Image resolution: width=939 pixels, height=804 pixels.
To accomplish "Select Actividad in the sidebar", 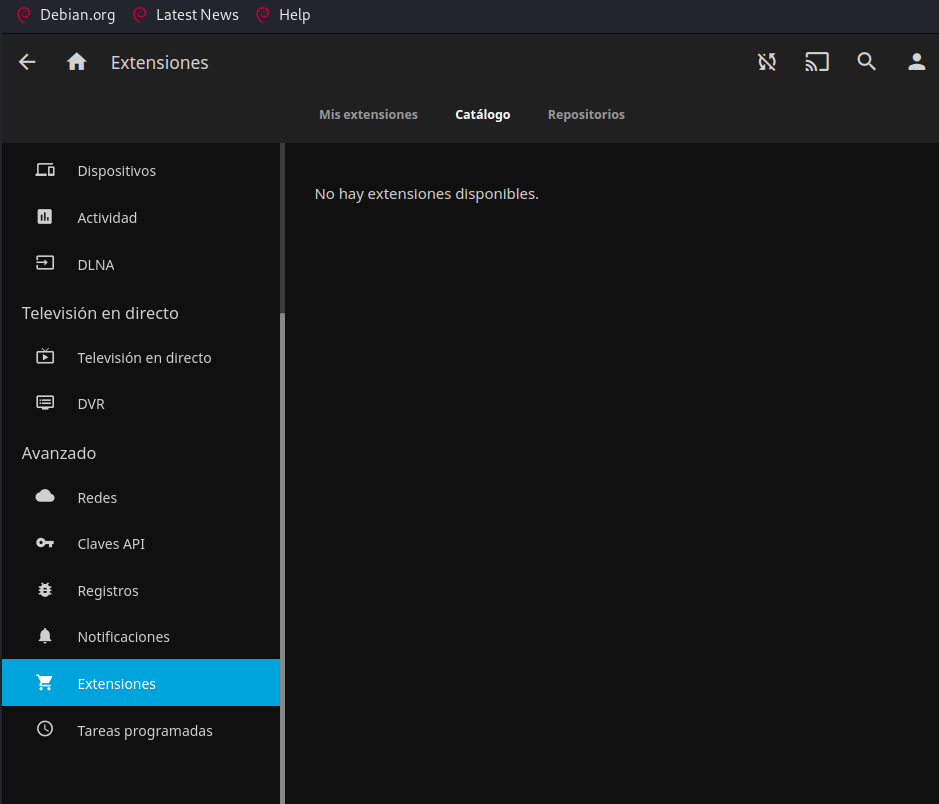I will 107,217.
